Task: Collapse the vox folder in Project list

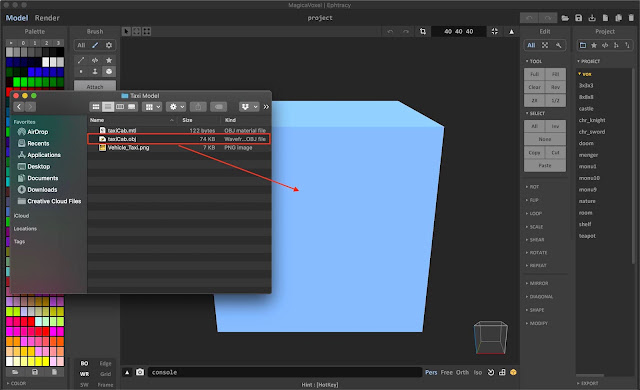Action: tap(584, 74)
